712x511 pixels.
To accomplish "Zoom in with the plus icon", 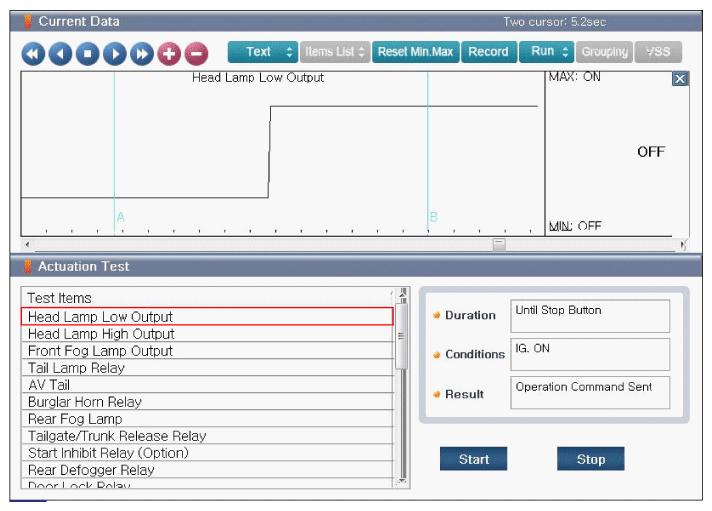I will (169, 53).
